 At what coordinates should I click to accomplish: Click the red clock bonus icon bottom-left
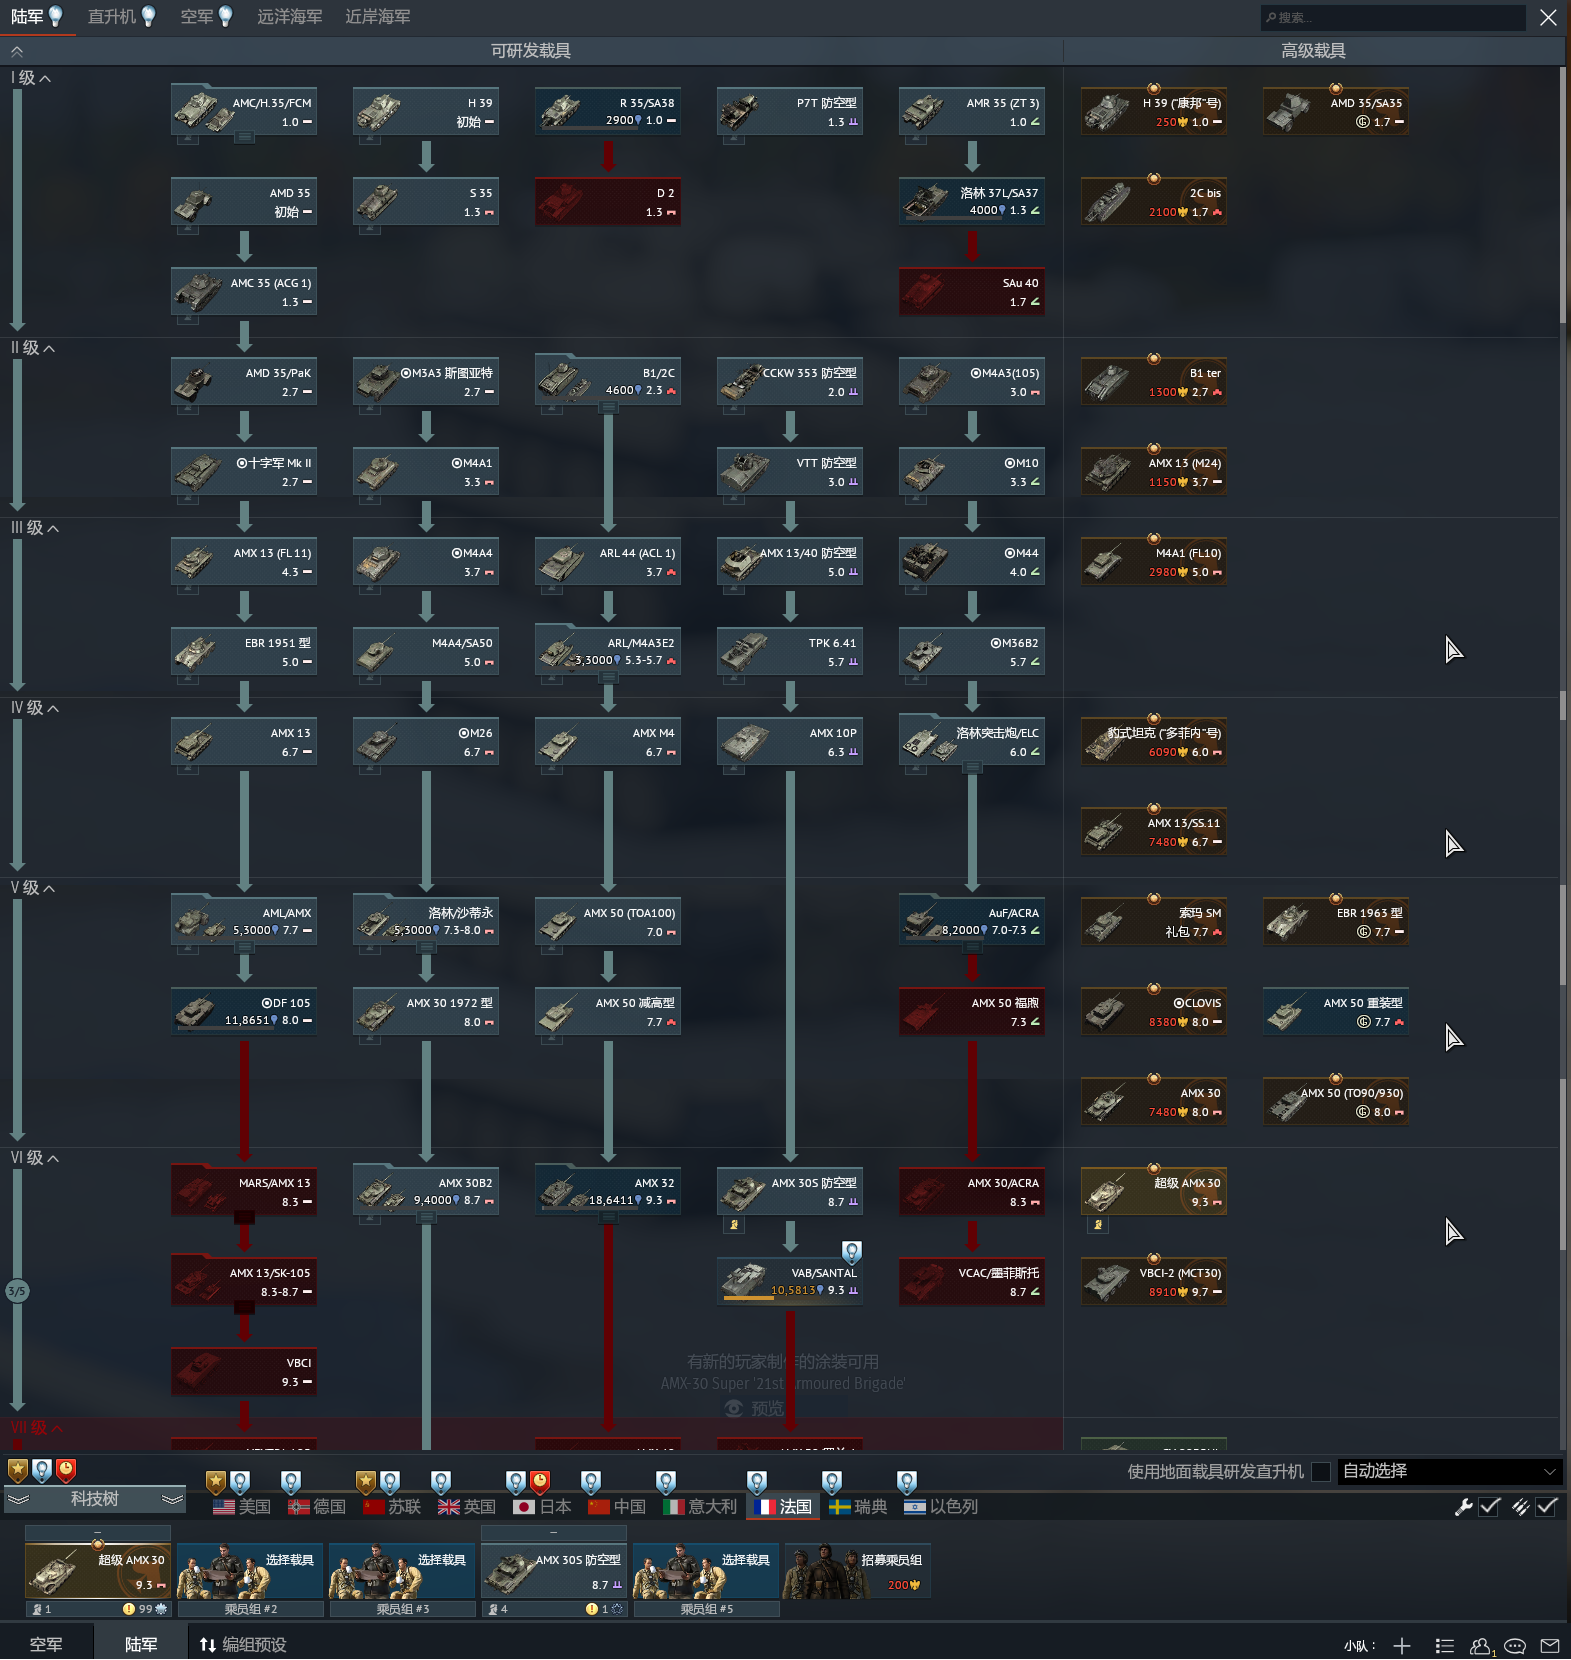66,1471
